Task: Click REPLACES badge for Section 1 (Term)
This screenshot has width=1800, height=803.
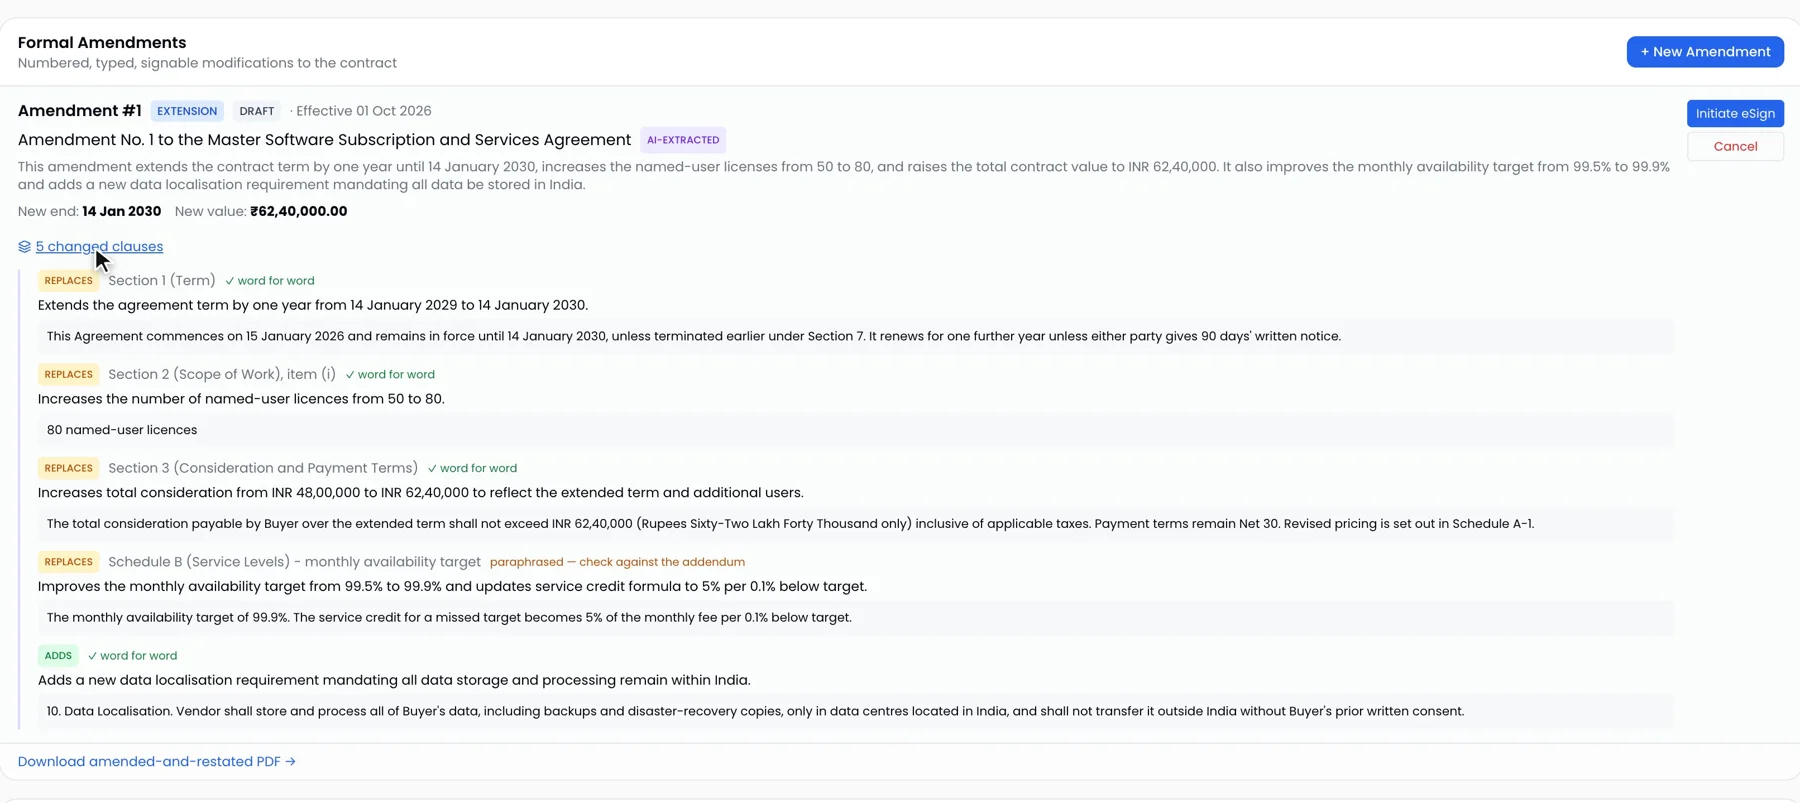Action: point(68,281)
